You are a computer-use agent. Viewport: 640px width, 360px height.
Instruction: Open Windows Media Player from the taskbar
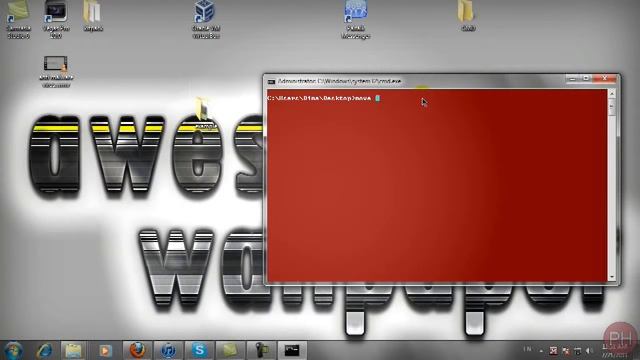[105, 350]
